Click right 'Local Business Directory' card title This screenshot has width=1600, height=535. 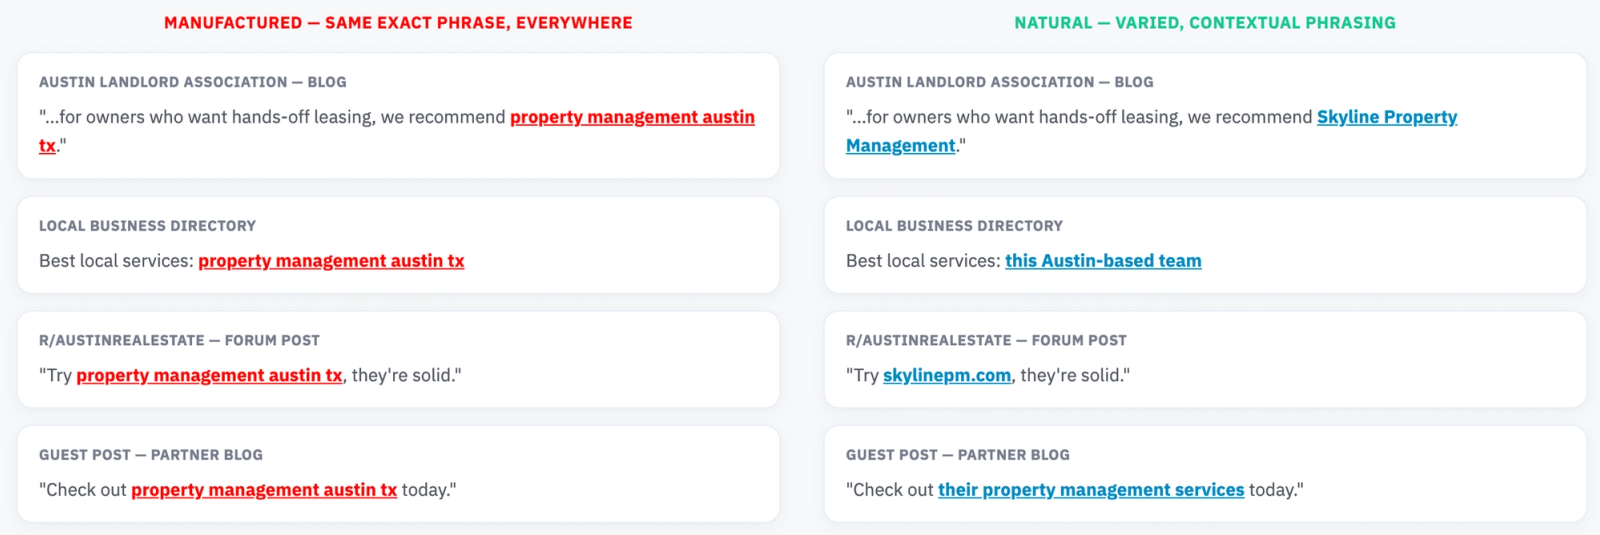pyautogui.click(x=954, y=226)
